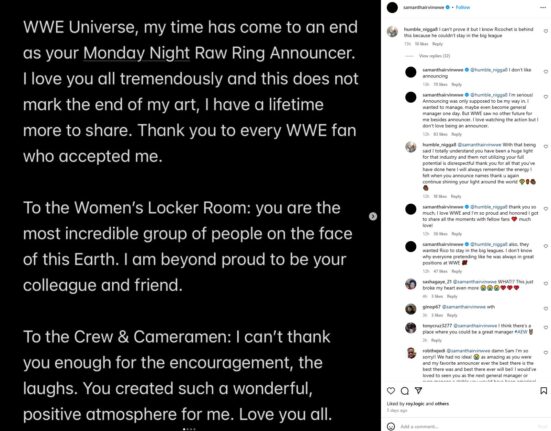
Task: Focus the Add a comment field
Action: 467,426
